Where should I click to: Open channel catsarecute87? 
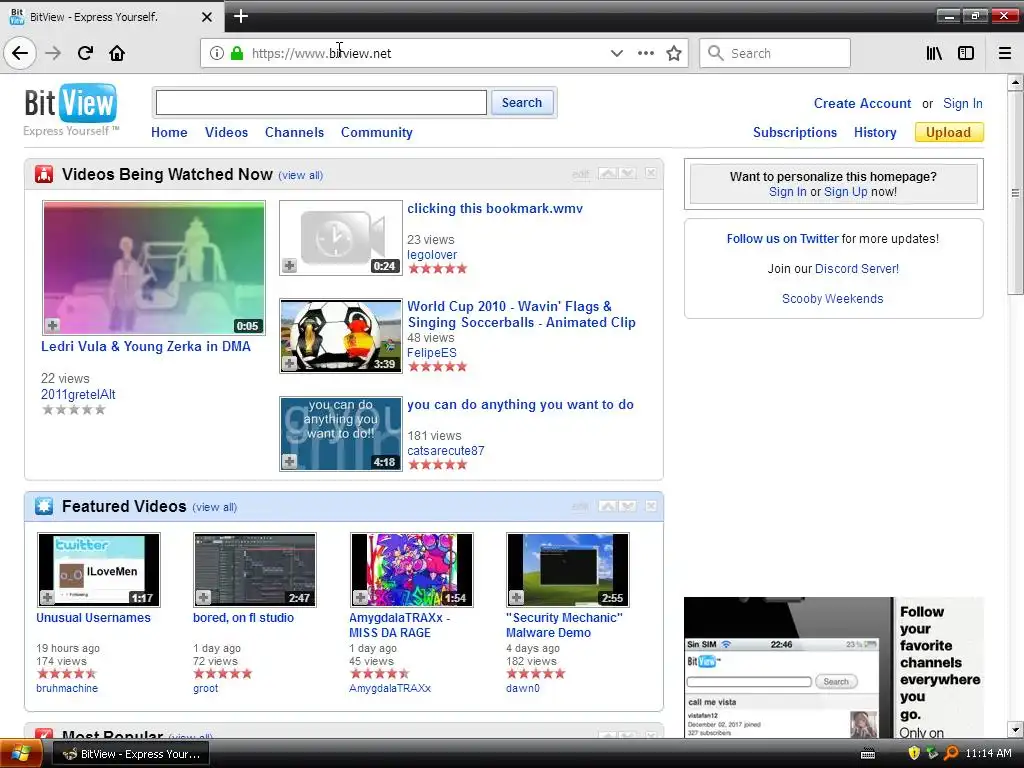tap(446, 451)
